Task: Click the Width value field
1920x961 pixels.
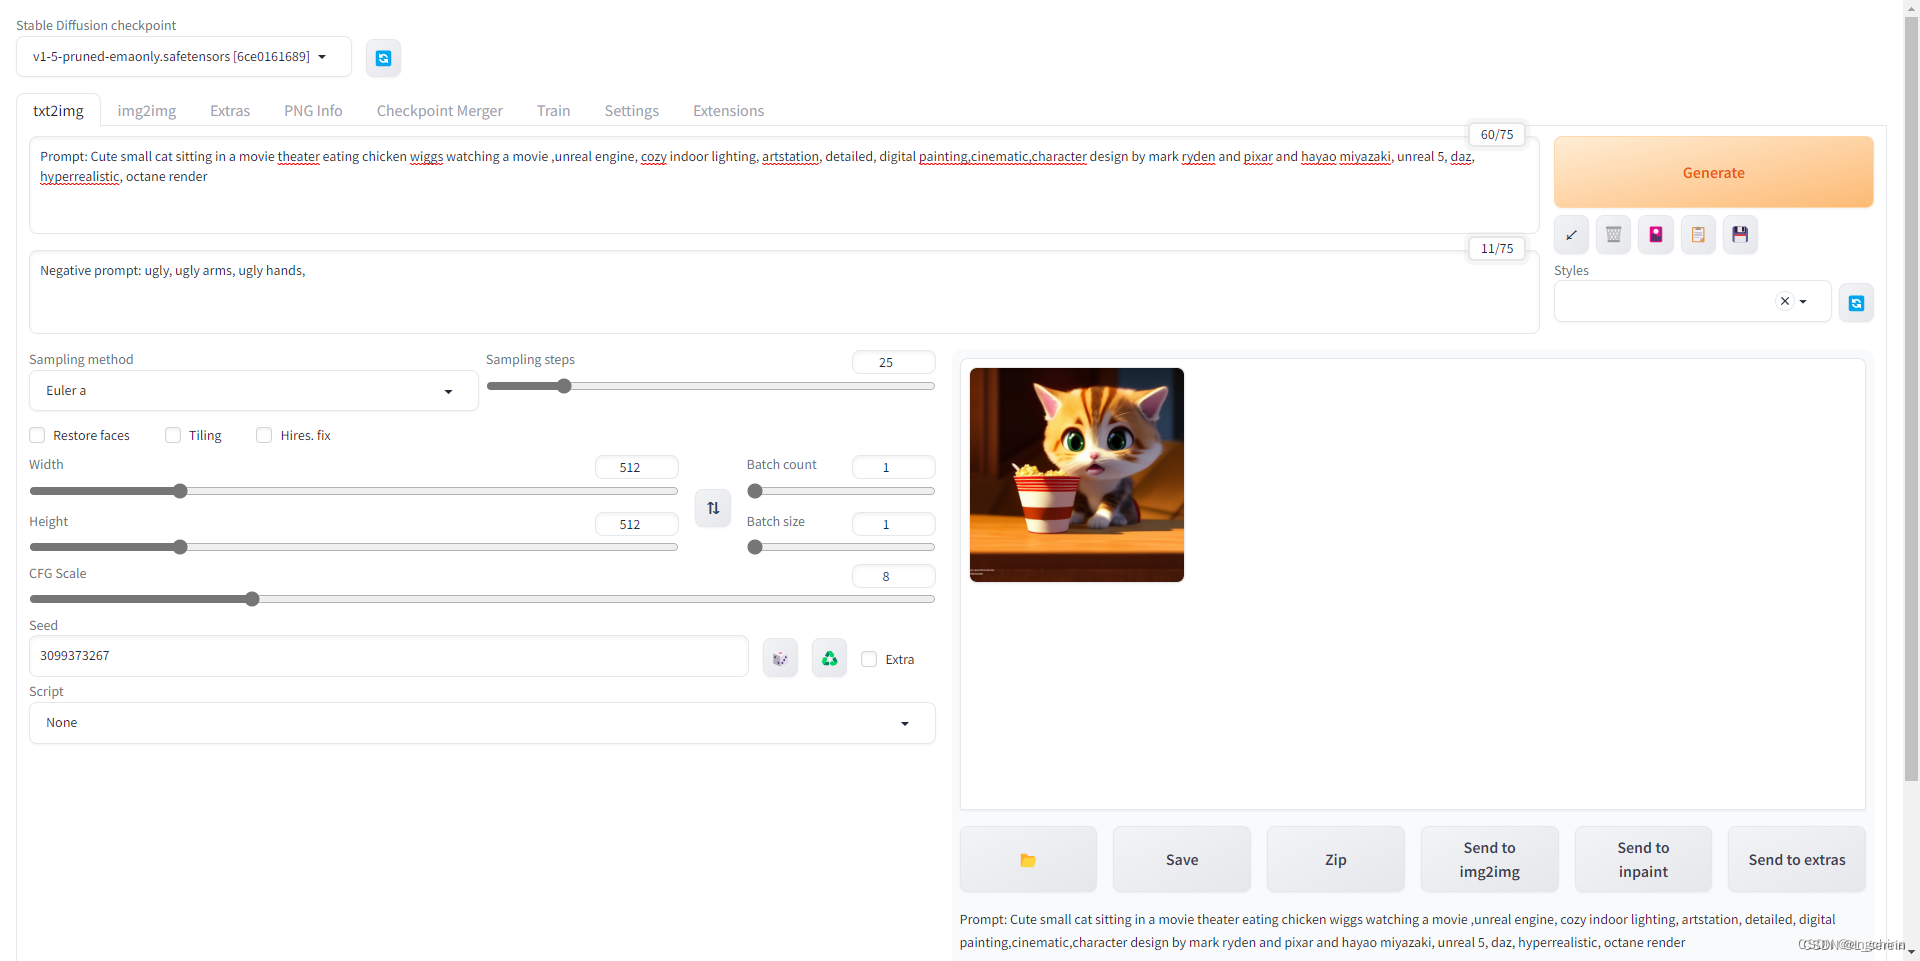Action: pos(636,467)
